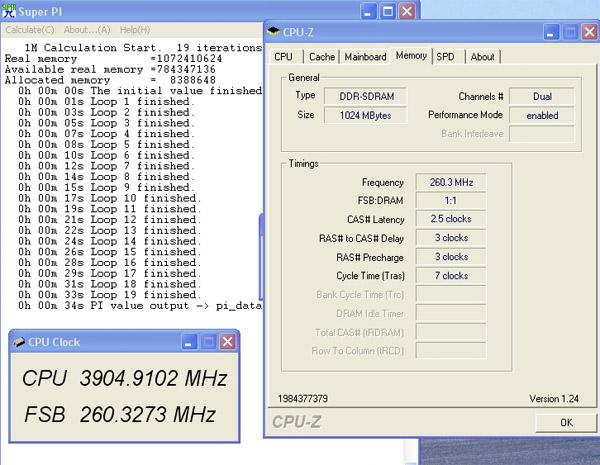Maximize the Super PI window

tap(387, 12)
